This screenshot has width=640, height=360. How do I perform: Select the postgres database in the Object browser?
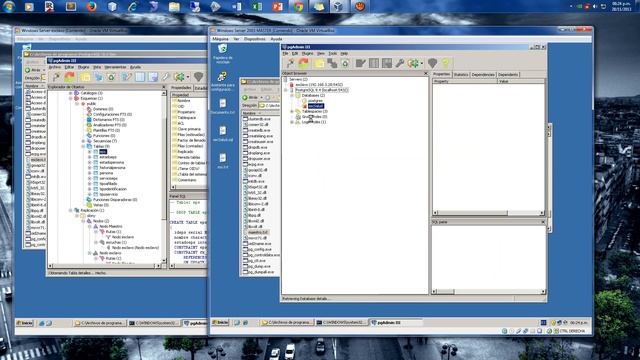315,100
